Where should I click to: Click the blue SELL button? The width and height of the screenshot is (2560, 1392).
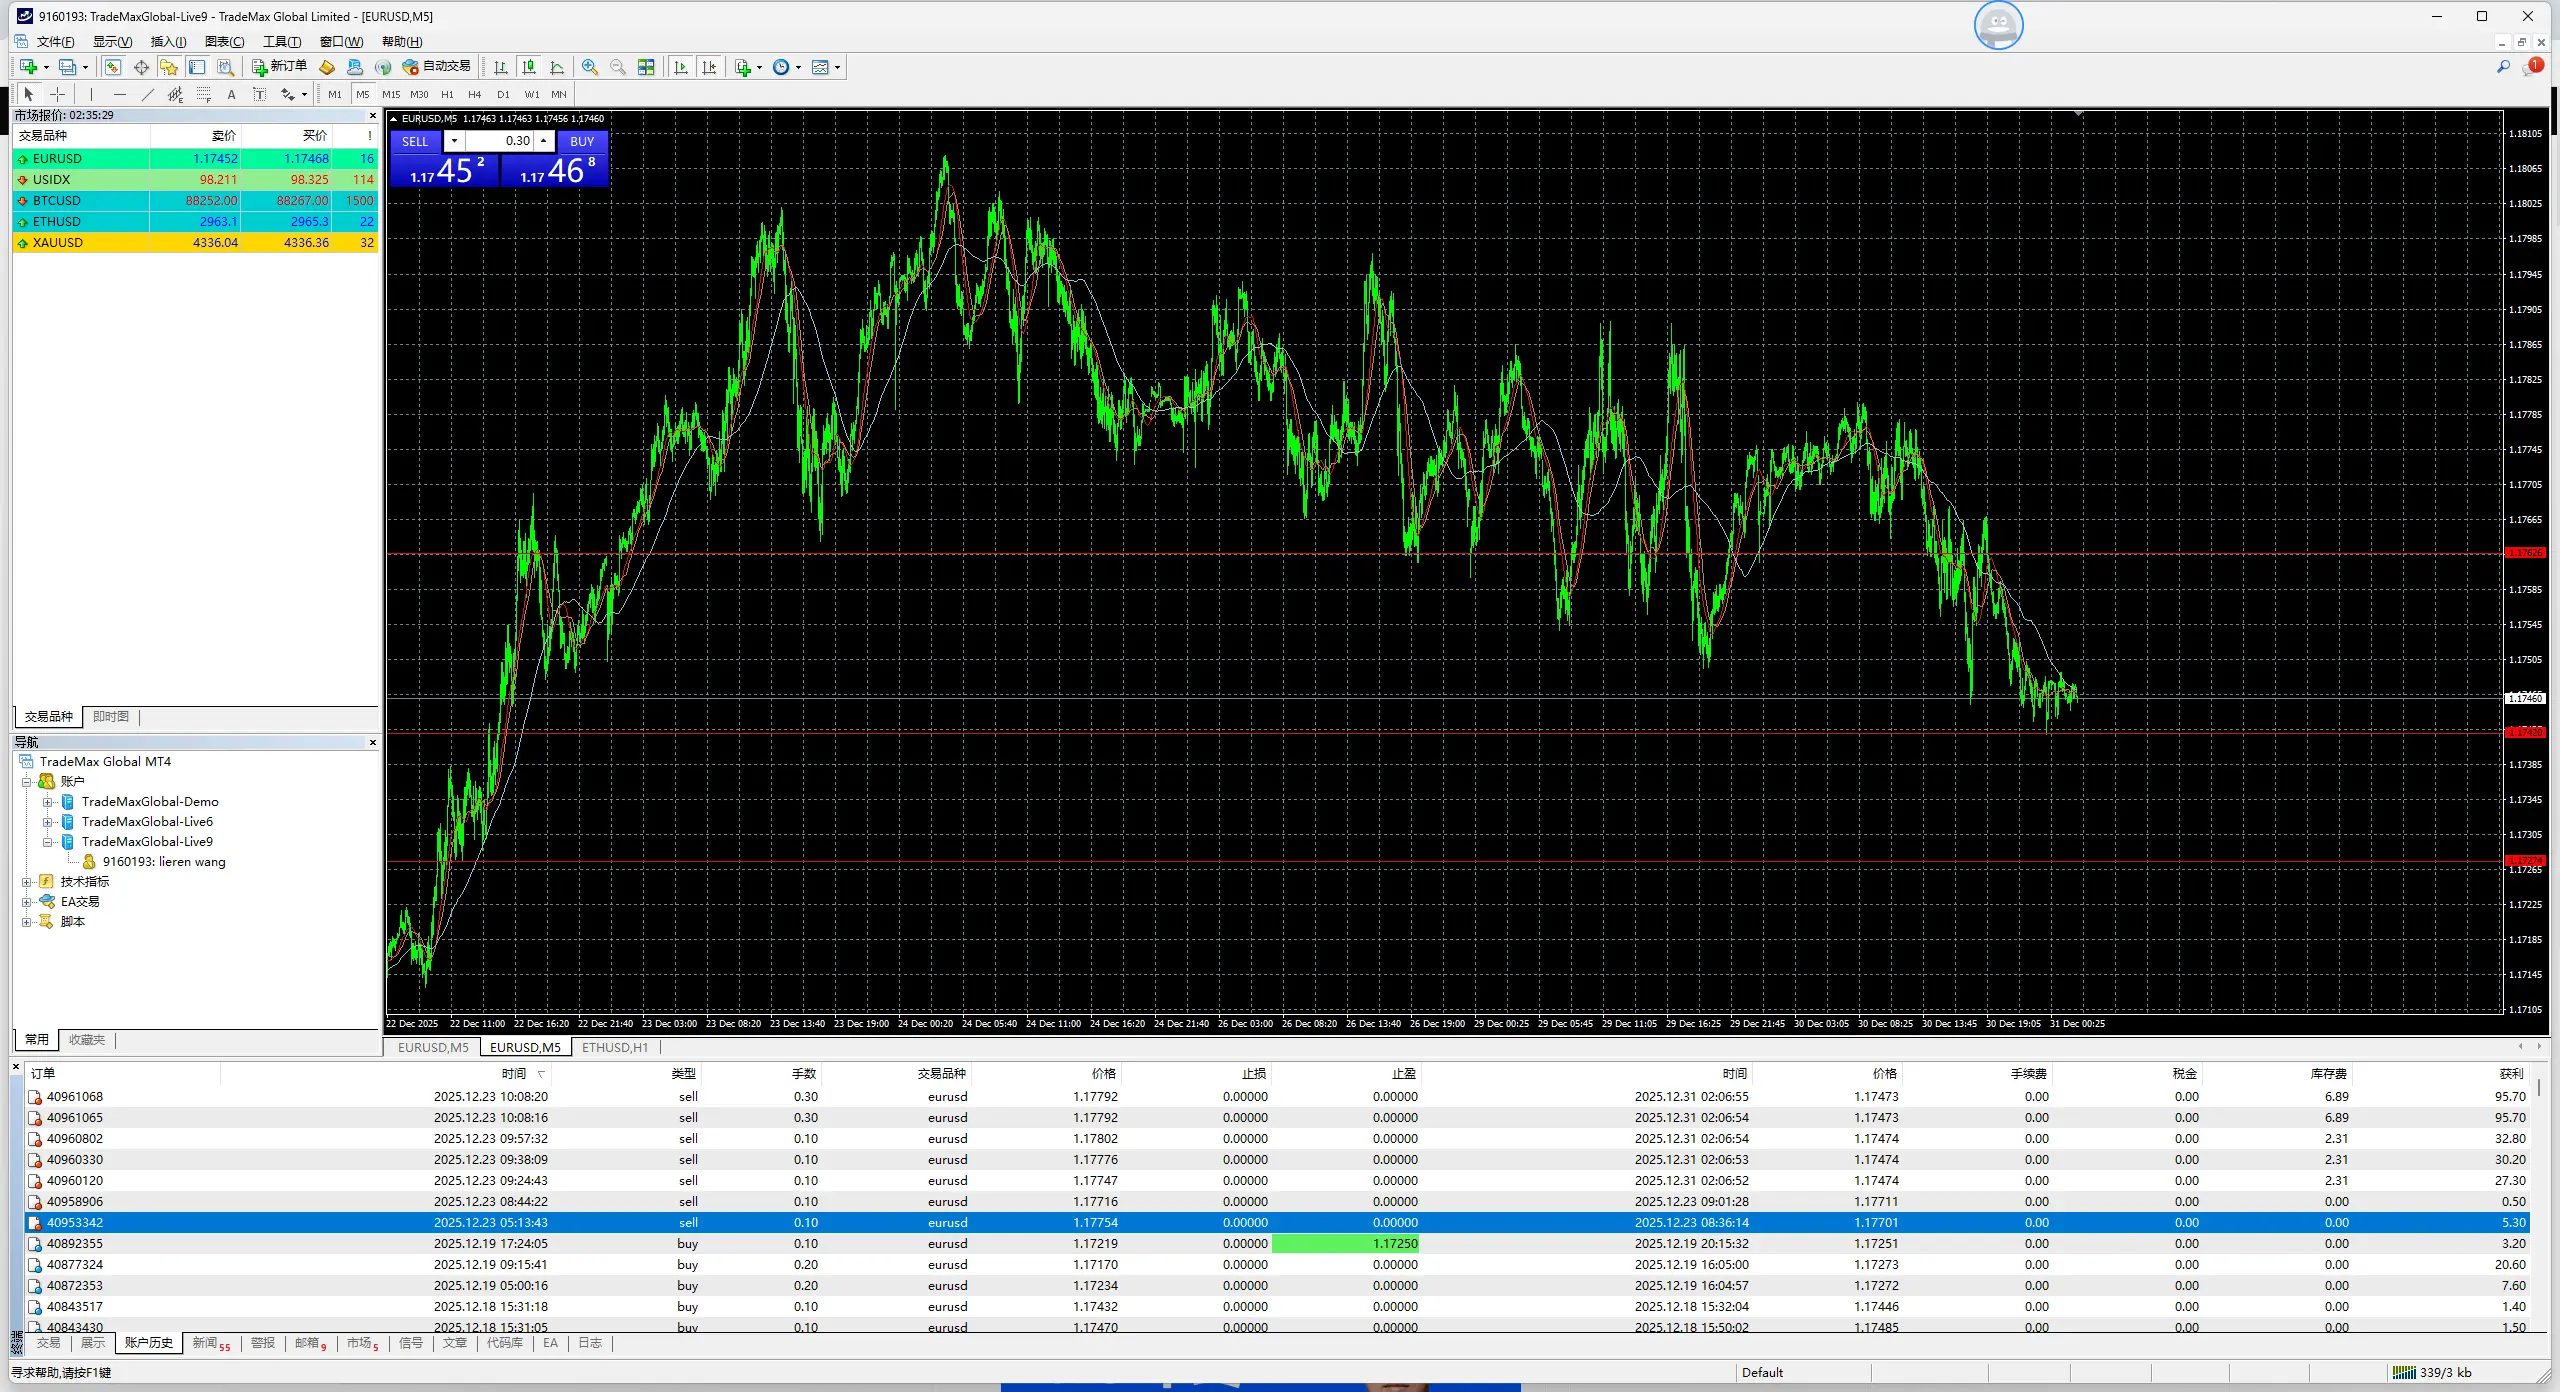[x=415, y=141]
